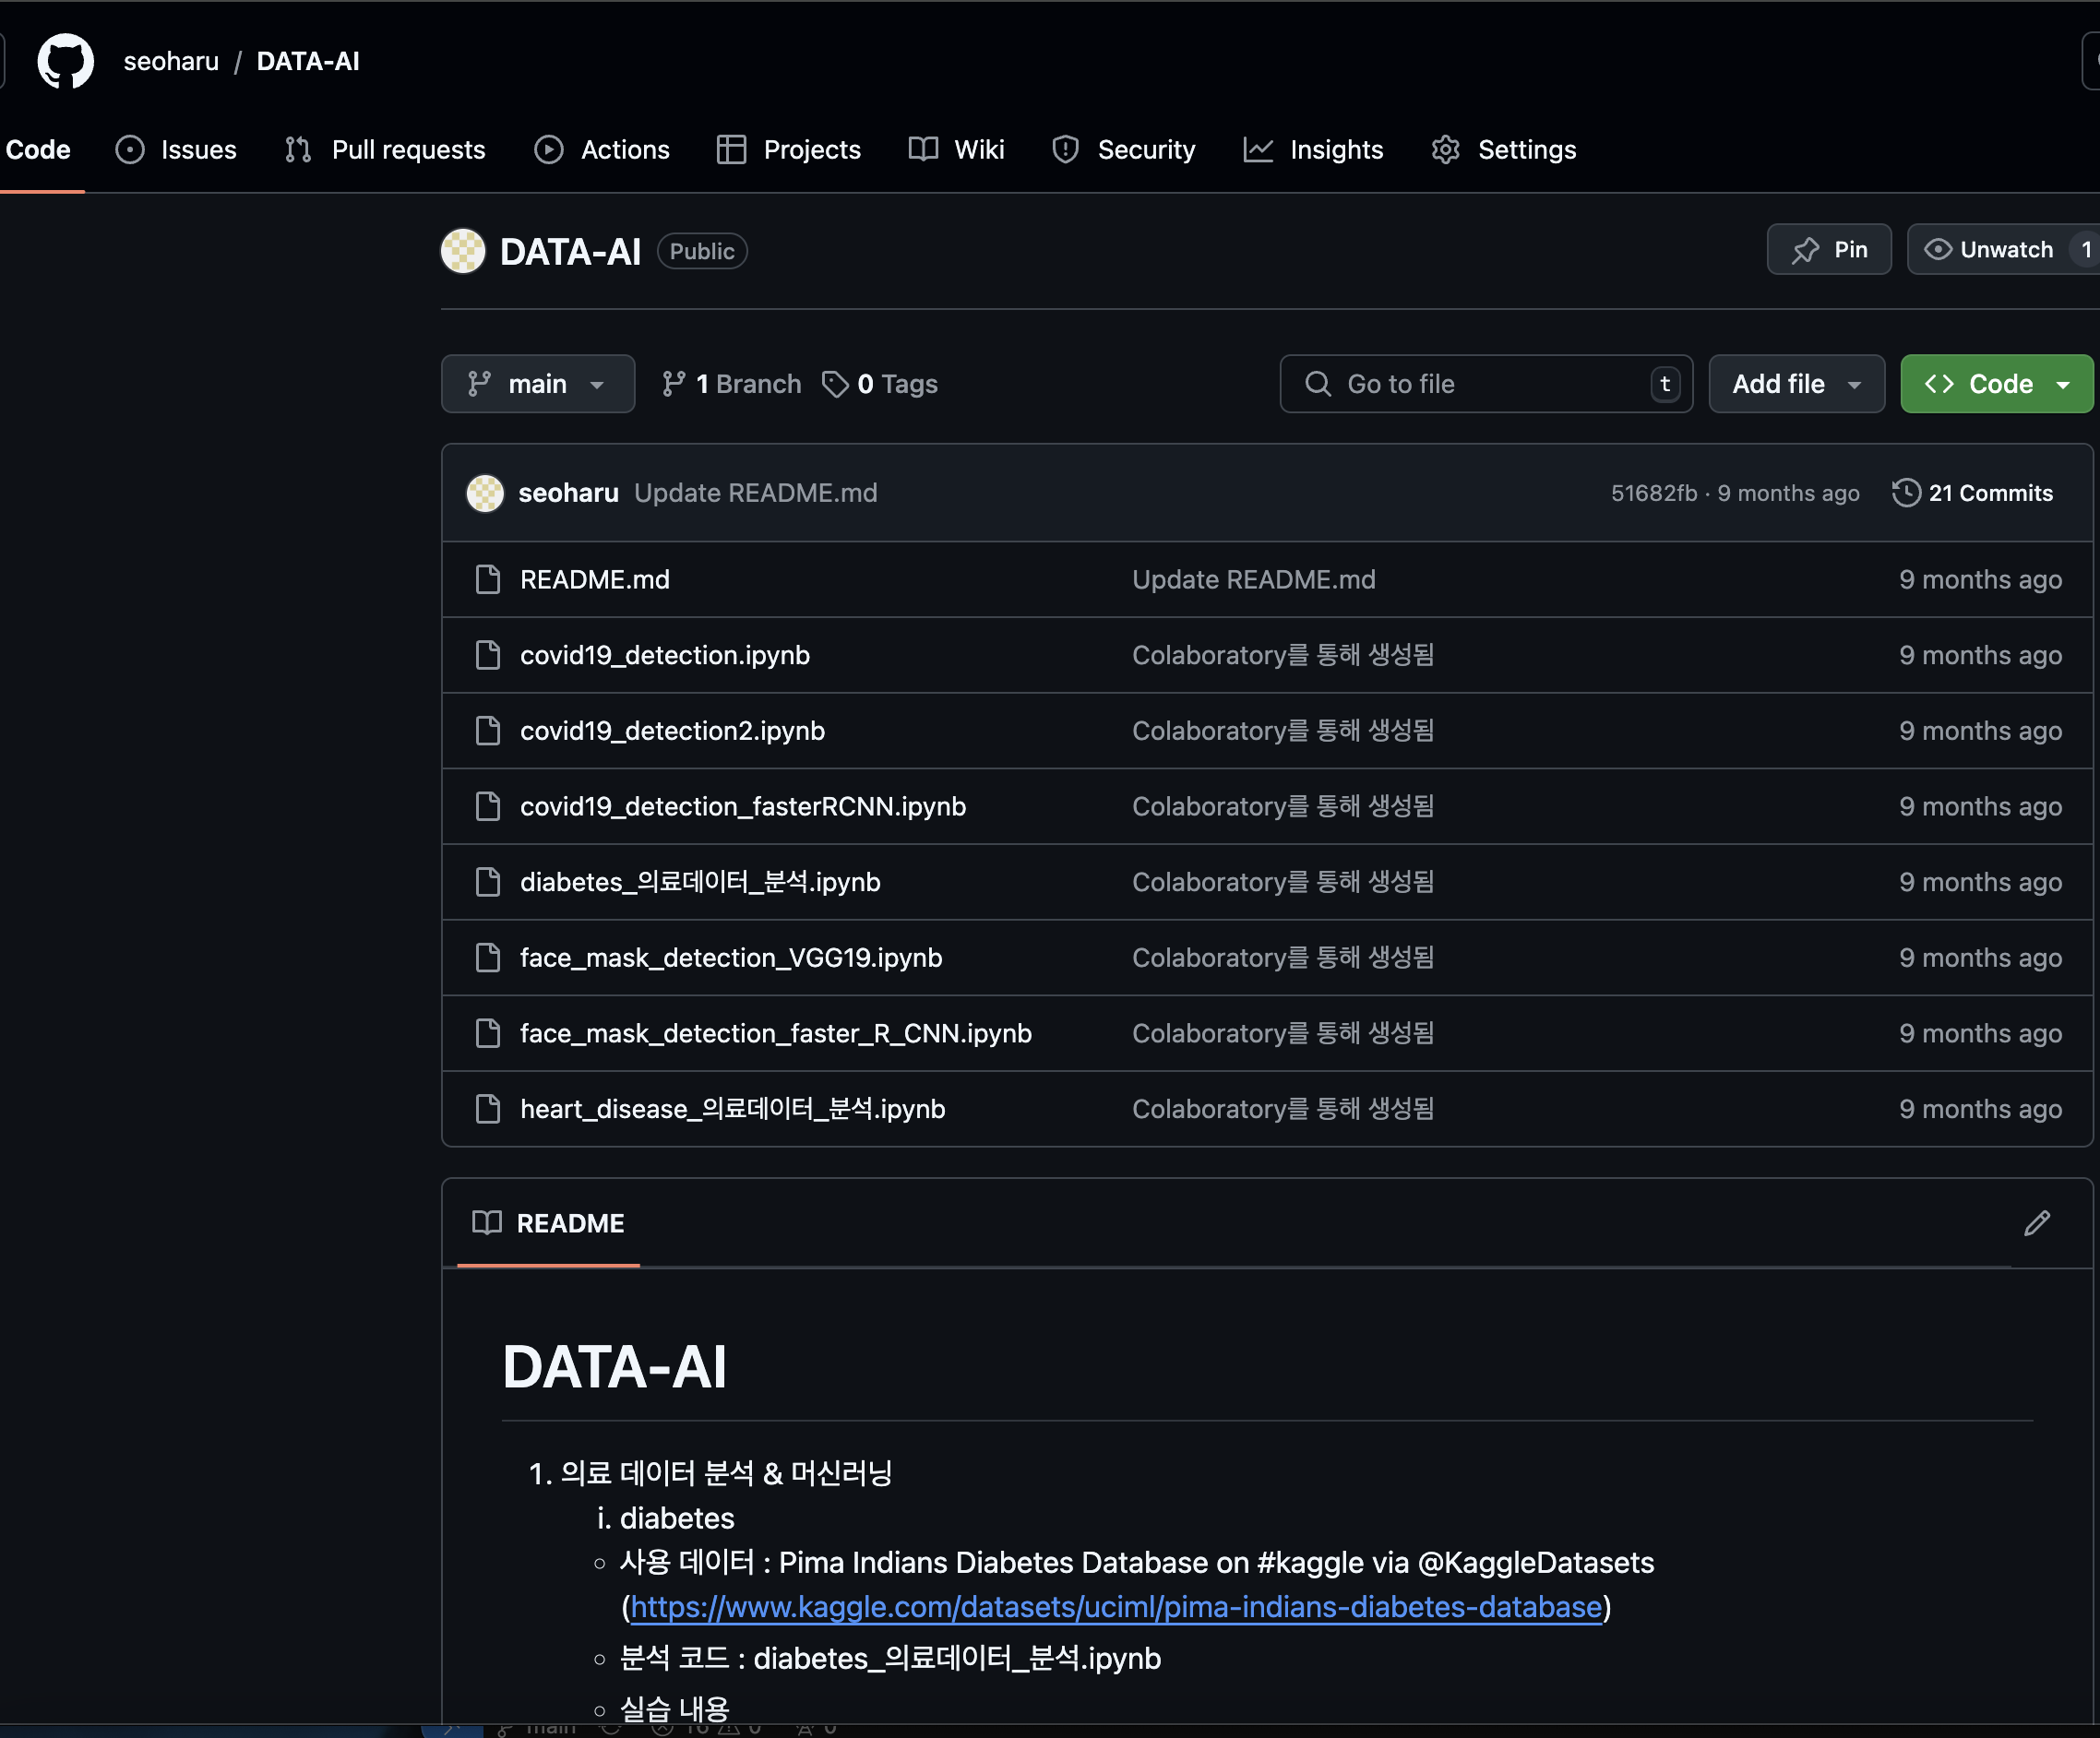Go to the Code tab
The width and height of the screenshot is (2100, 1738).
tap(38, 150)
